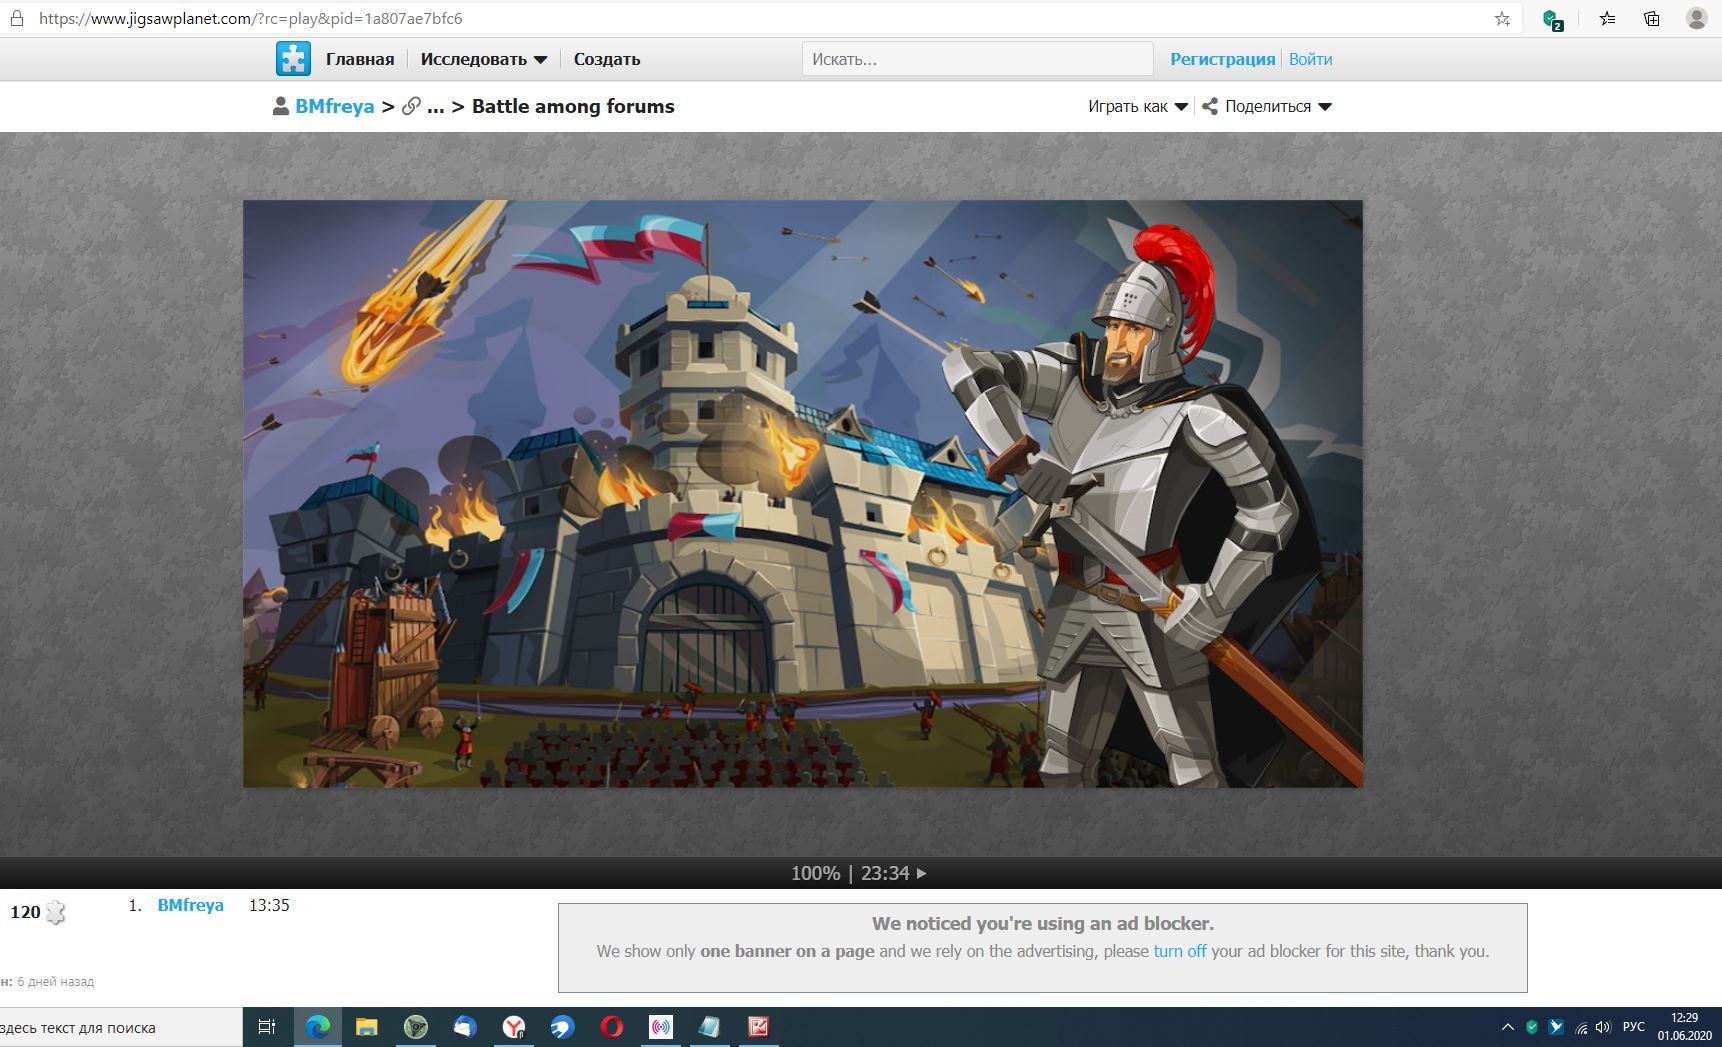Click the Microsoft Edge taskbar icon
Viewport: 1722px width, 1047px height.
pyautogui.click(x=318, y=1027)
